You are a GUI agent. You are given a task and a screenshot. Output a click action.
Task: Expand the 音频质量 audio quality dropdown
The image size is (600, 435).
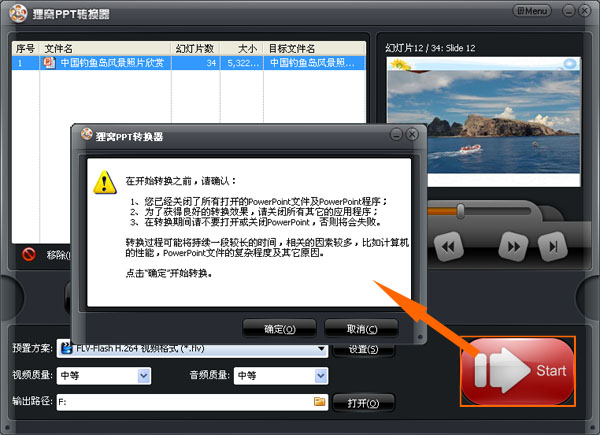tap(321, 376)
